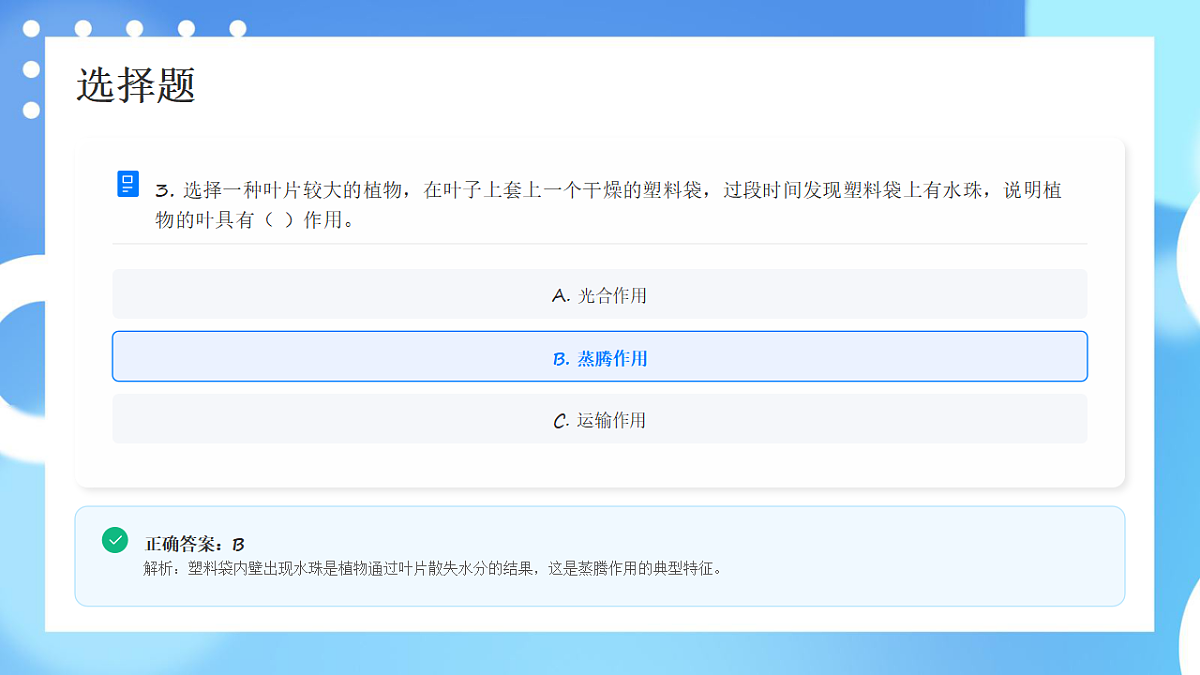Click the 正确答案：B label
The height and width of the screenshot is (675, 1200).
click(195, 544)
